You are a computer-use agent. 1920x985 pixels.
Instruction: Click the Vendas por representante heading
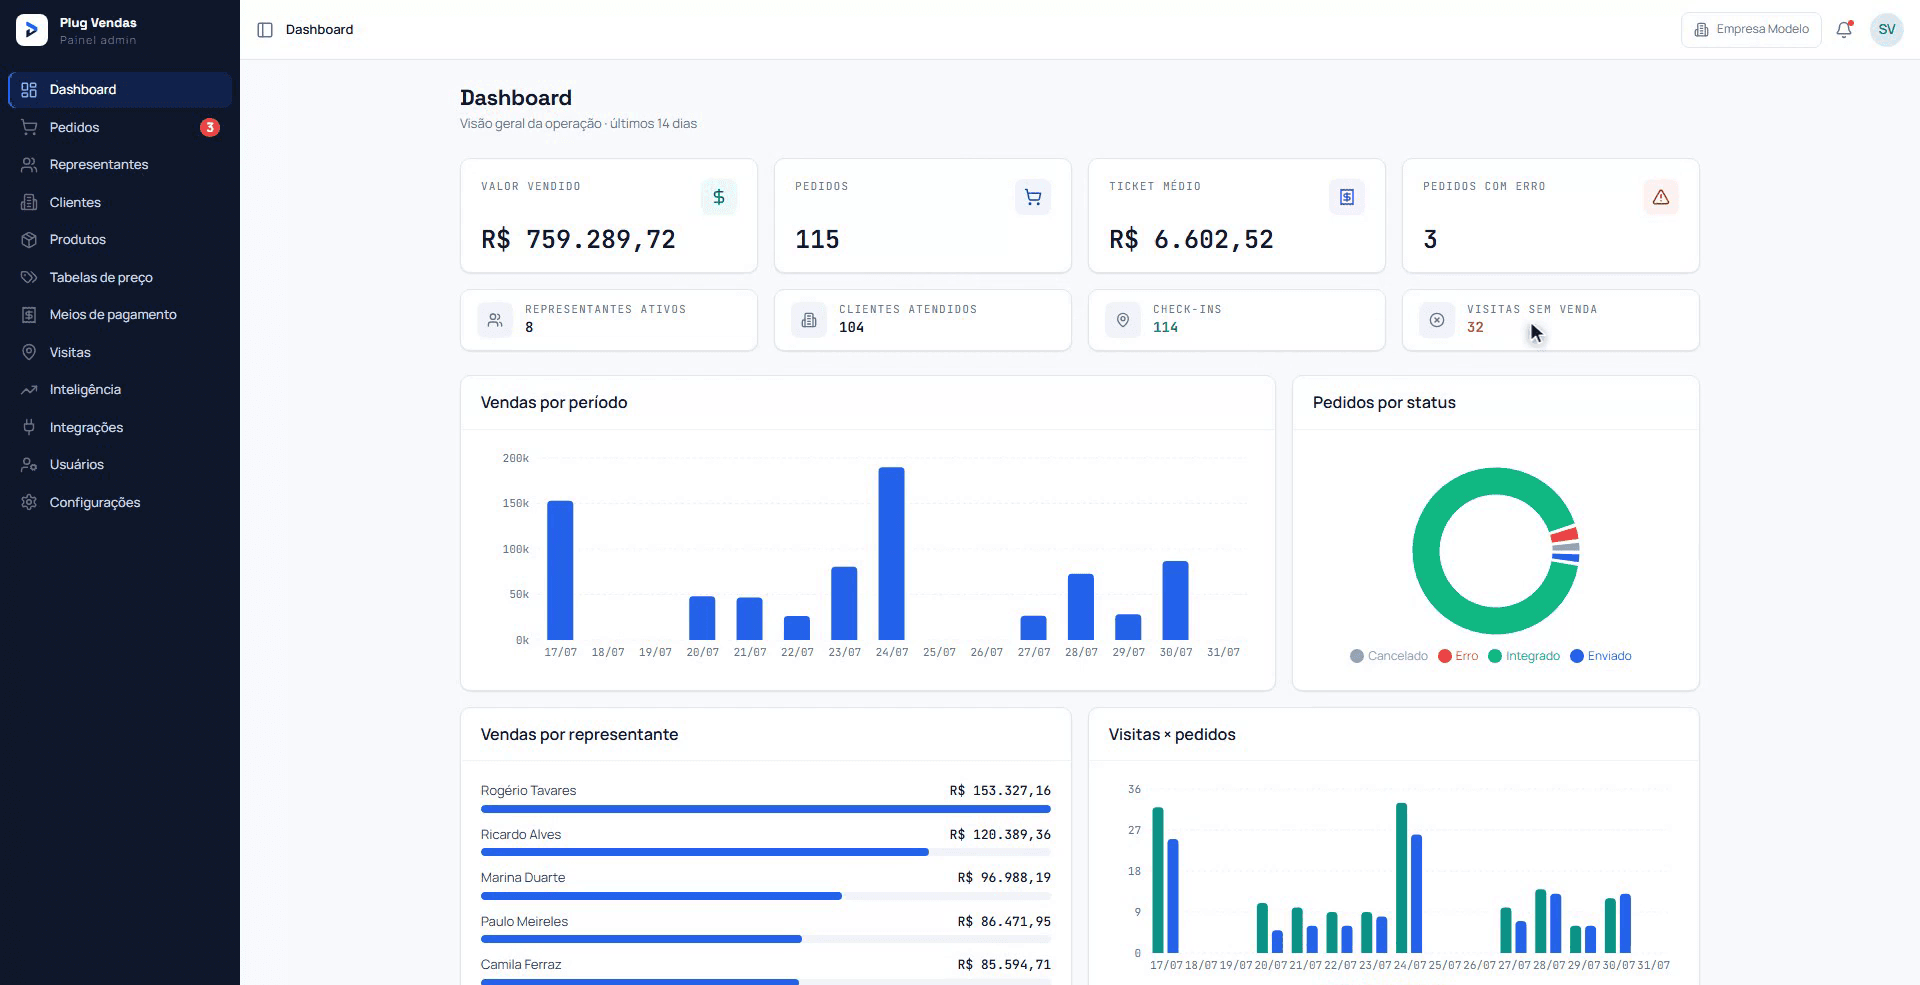click(x=579, y=734)
